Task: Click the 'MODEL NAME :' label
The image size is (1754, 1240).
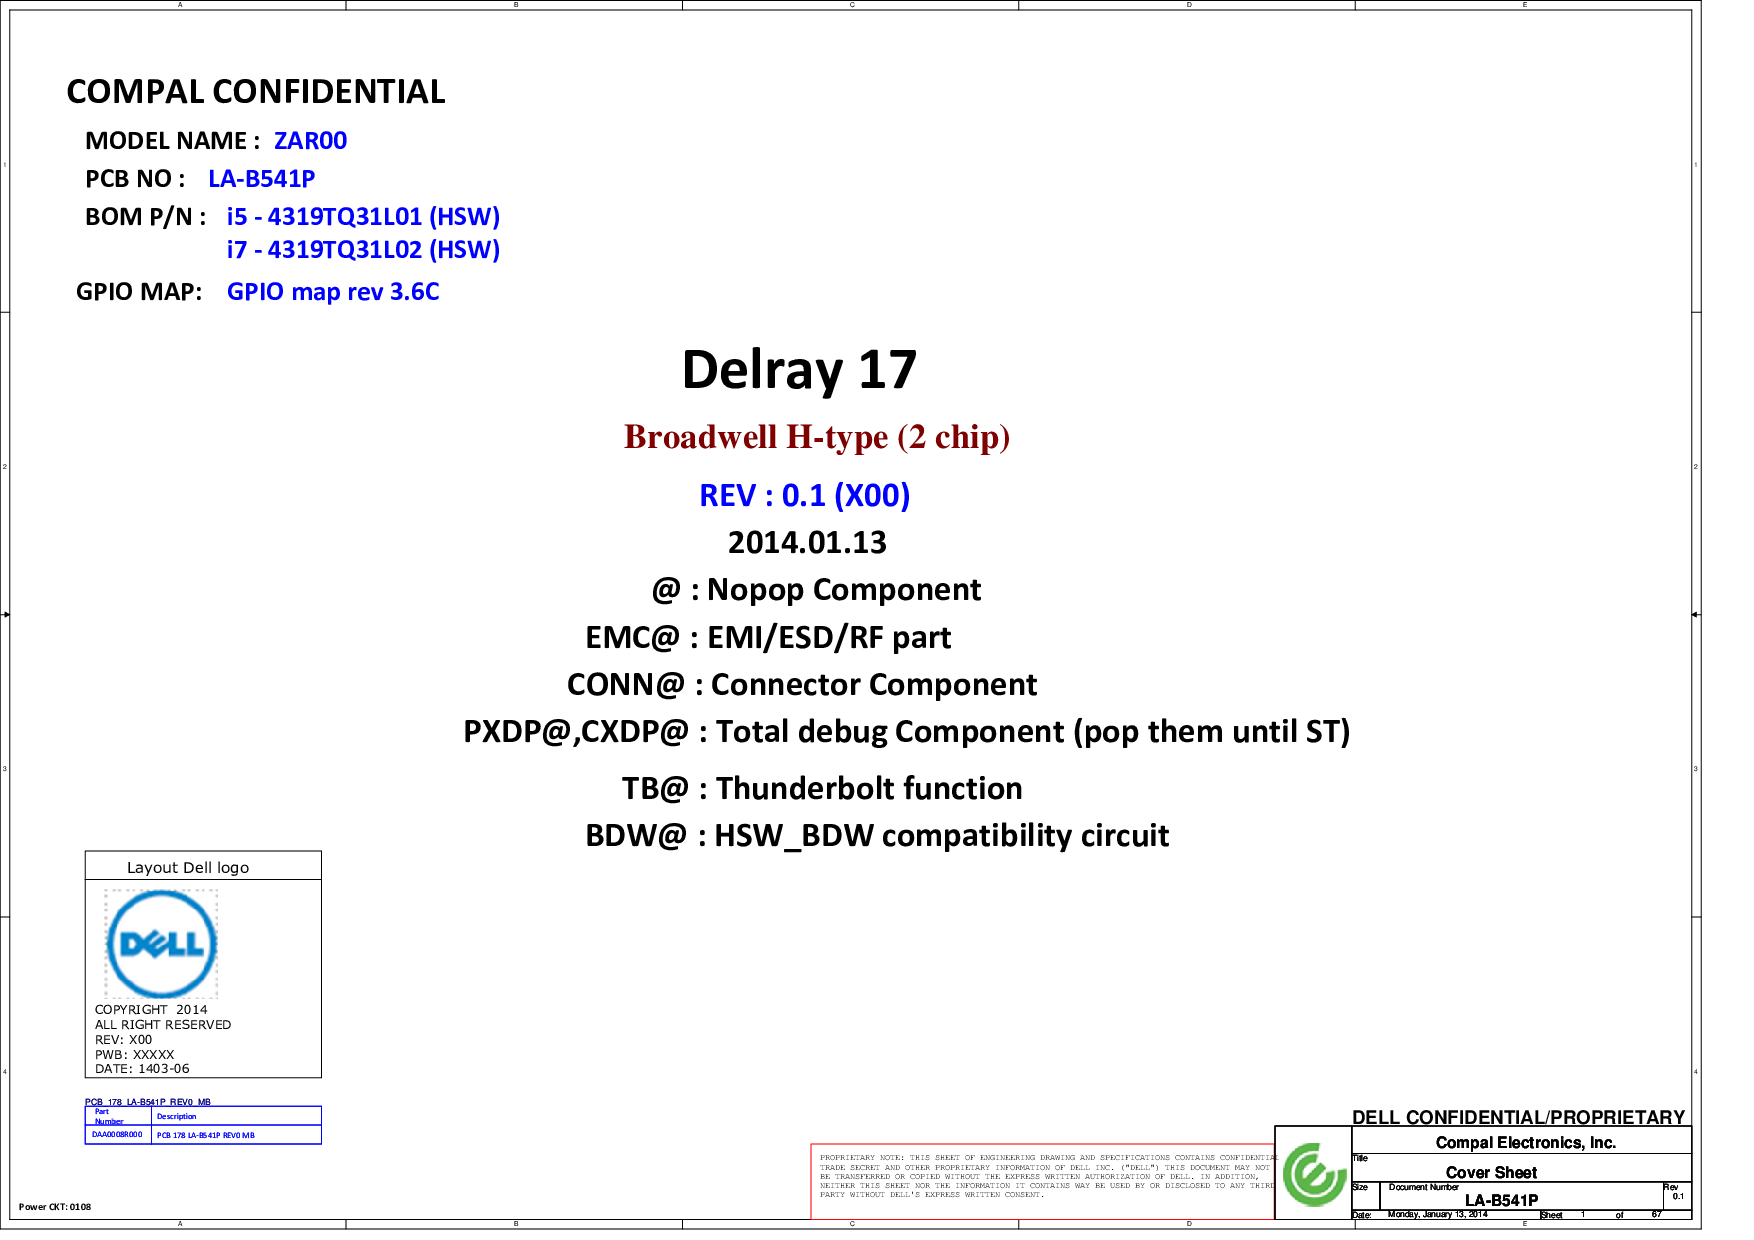Action: (x=172, y=141)
